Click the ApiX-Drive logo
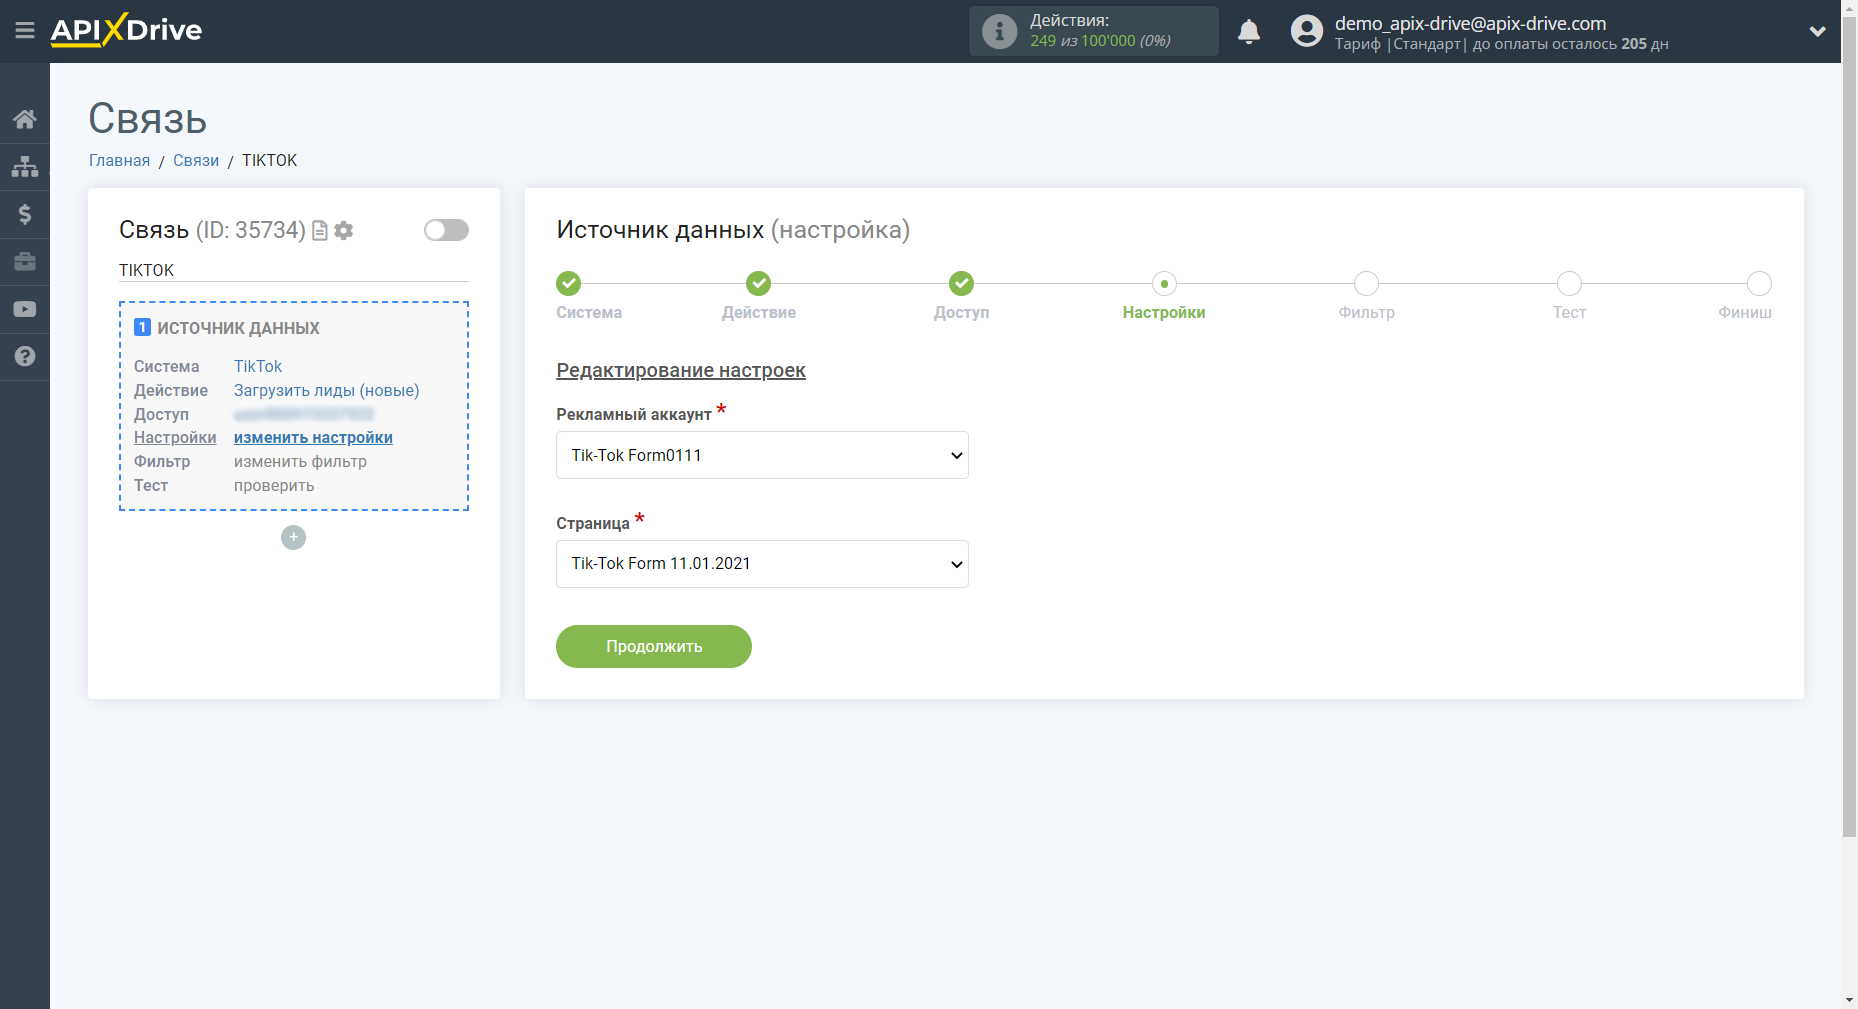Viewport: 1858px width, 1009px height. tap(126, 30)
